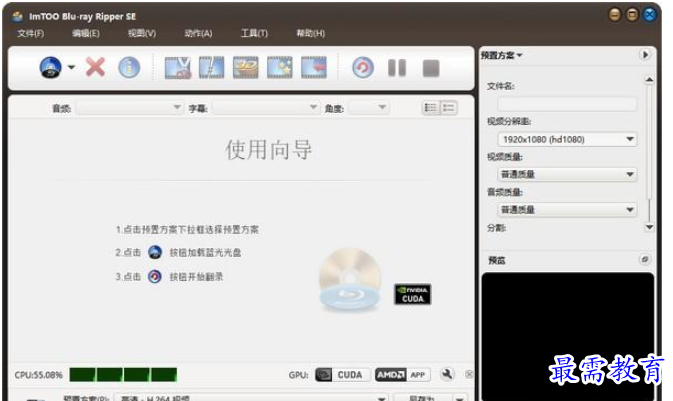The image size is (673, 401).
Task: Open the 音频质量 quality dropdown
Action: [x=567, y=210]
